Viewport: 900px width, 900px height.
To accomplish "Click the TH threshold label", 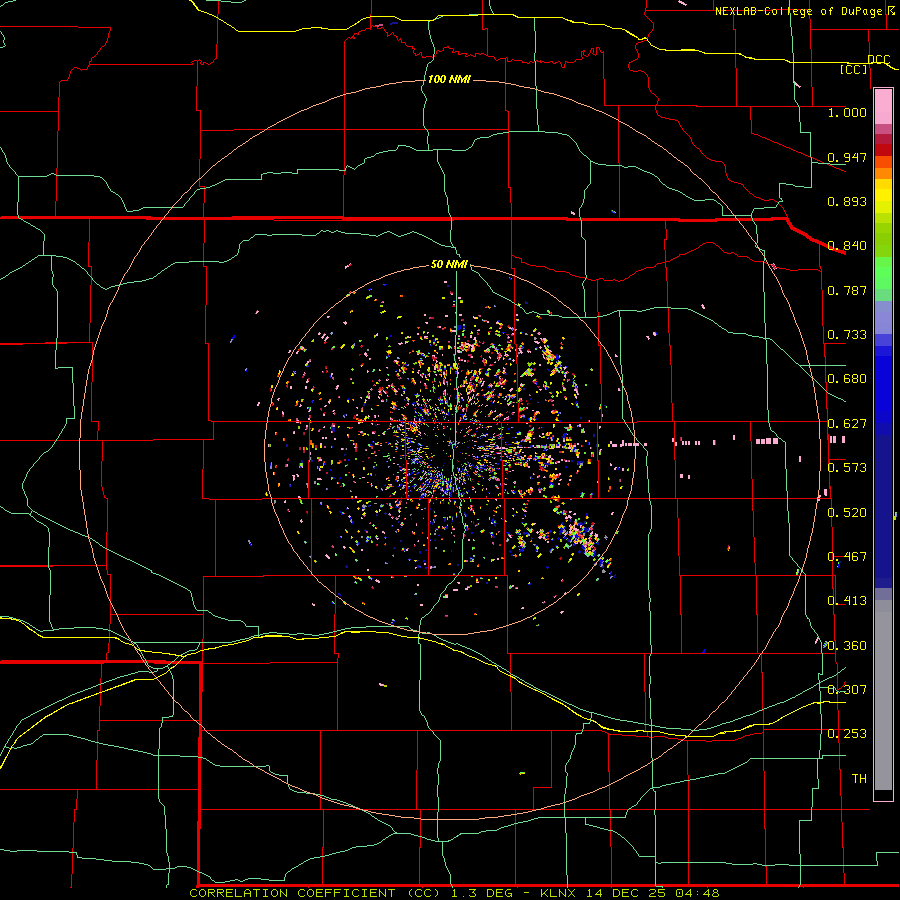I will pyautogui.click(x=859, y=779).
